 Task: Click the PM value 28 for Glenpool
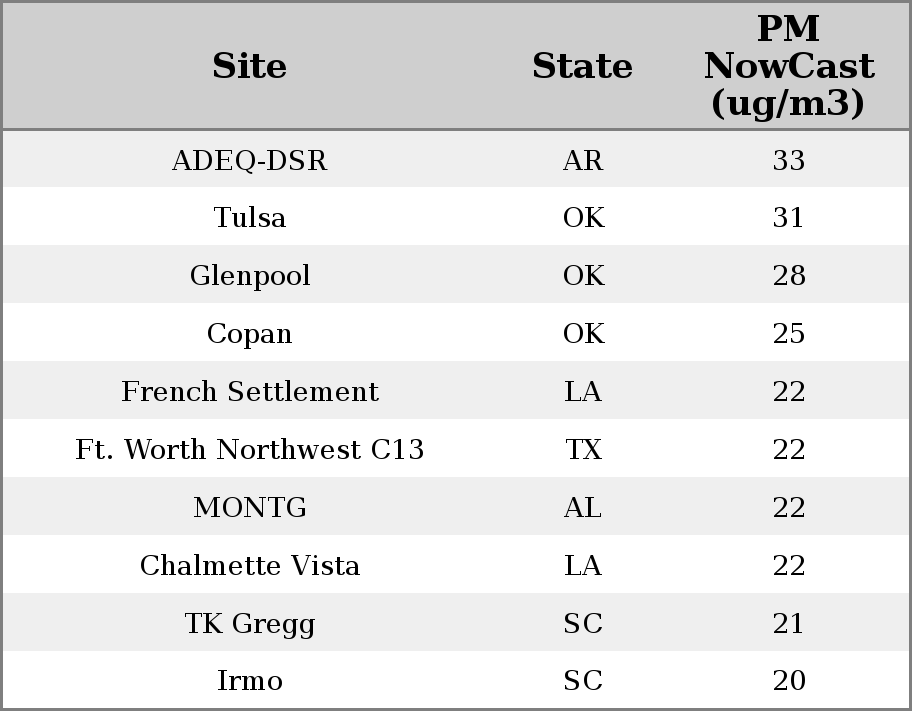[x=788, y=276]
